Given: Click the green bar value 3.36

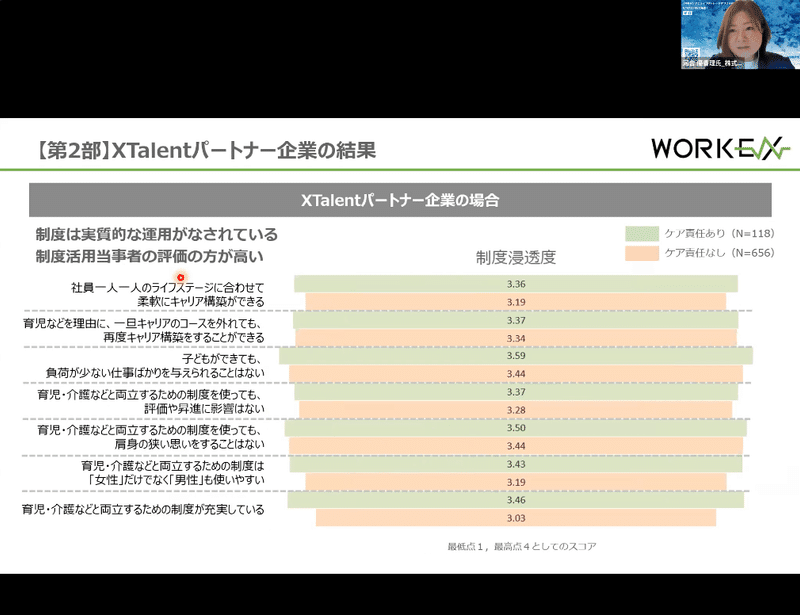Looking at the screenshot, I should click(516, 284).
